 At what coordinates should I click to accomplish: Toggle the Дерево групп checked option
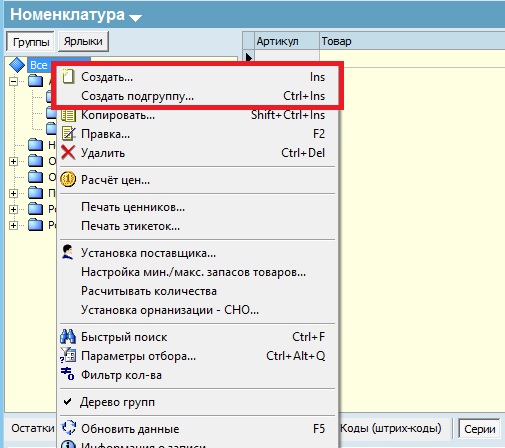point(197,402)
